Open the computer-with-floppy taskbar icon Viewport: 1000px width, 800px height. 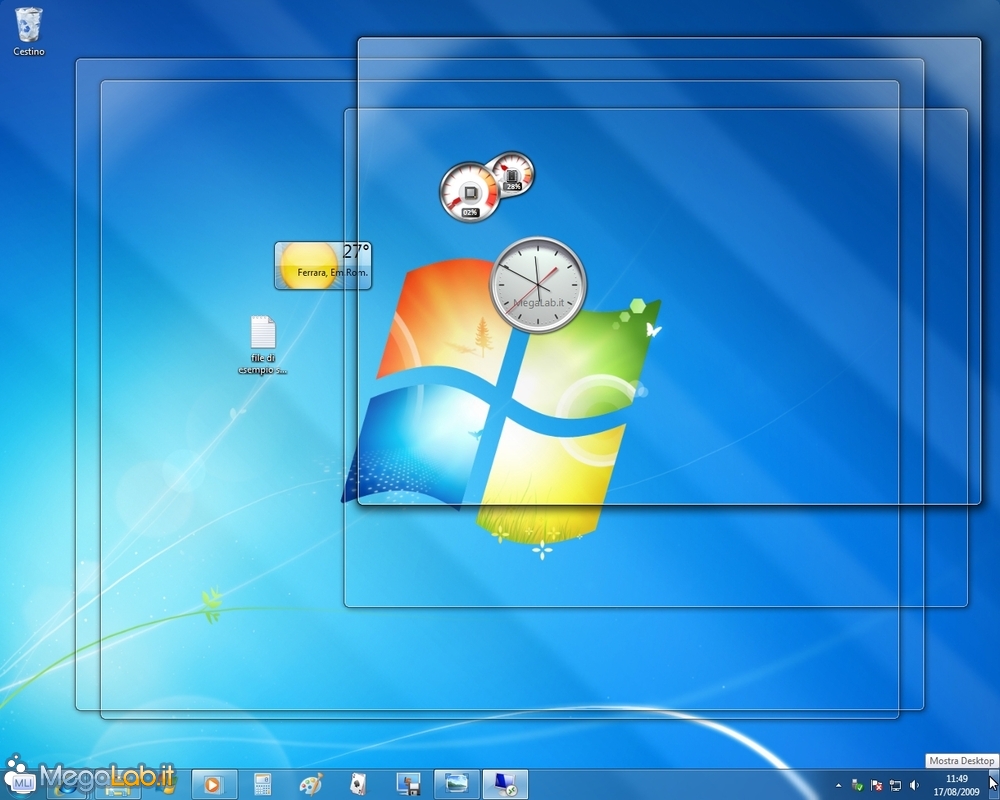tap(408, 784)
